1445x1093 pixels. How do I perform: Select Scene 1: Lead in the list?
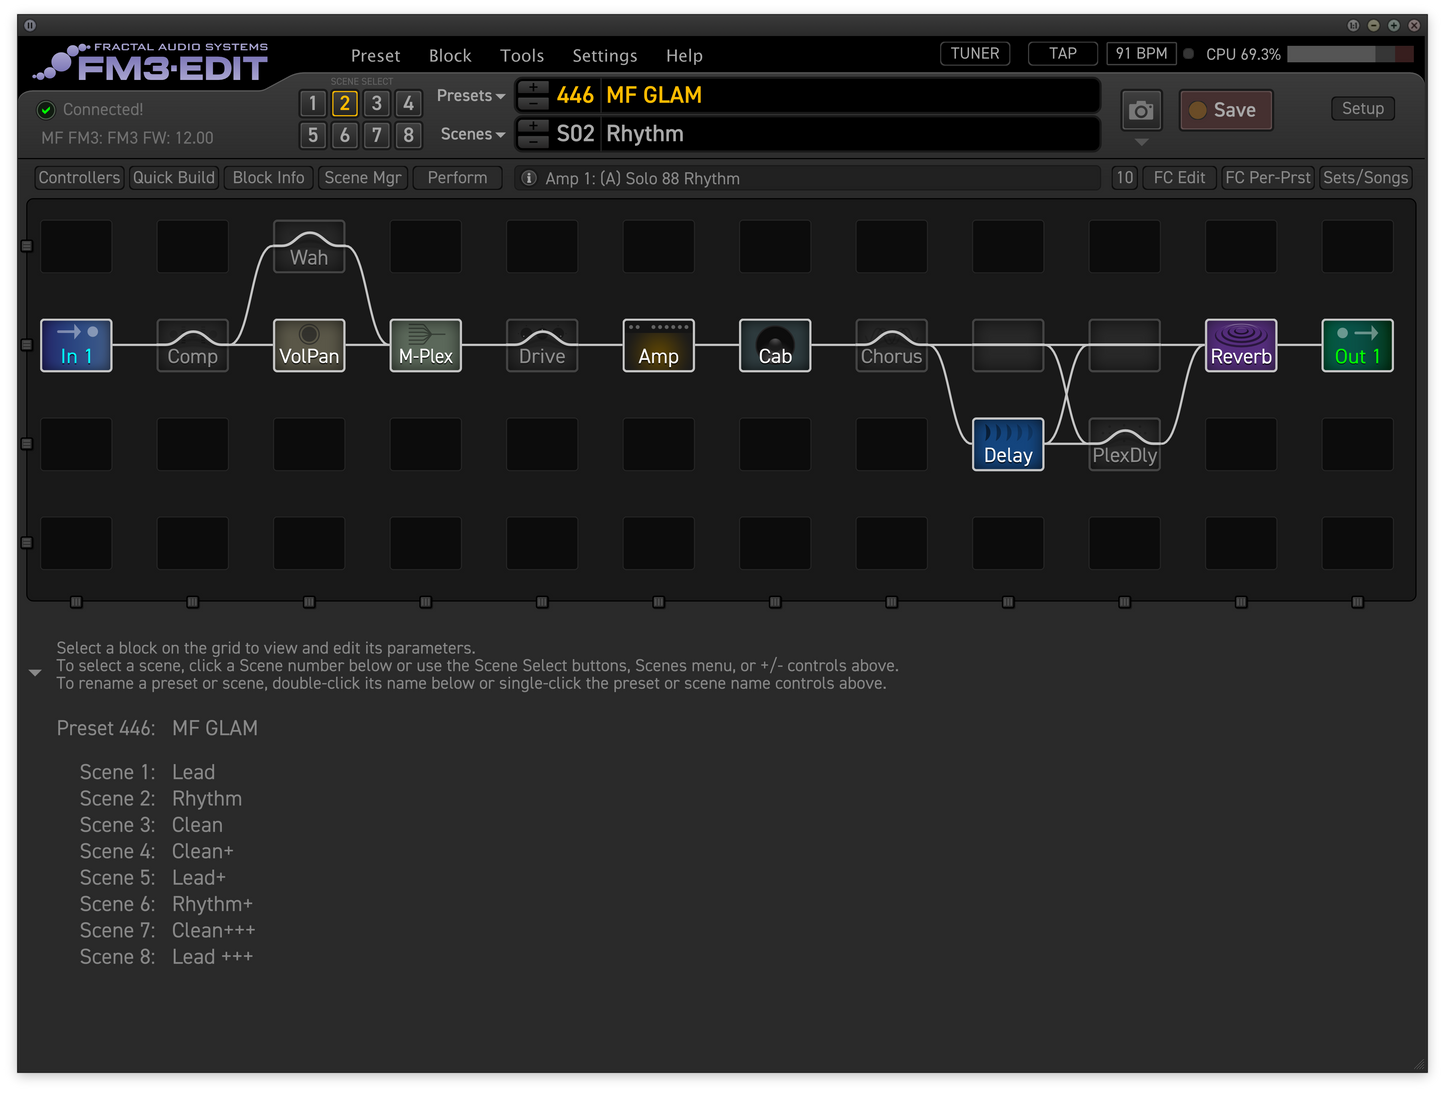147,772
